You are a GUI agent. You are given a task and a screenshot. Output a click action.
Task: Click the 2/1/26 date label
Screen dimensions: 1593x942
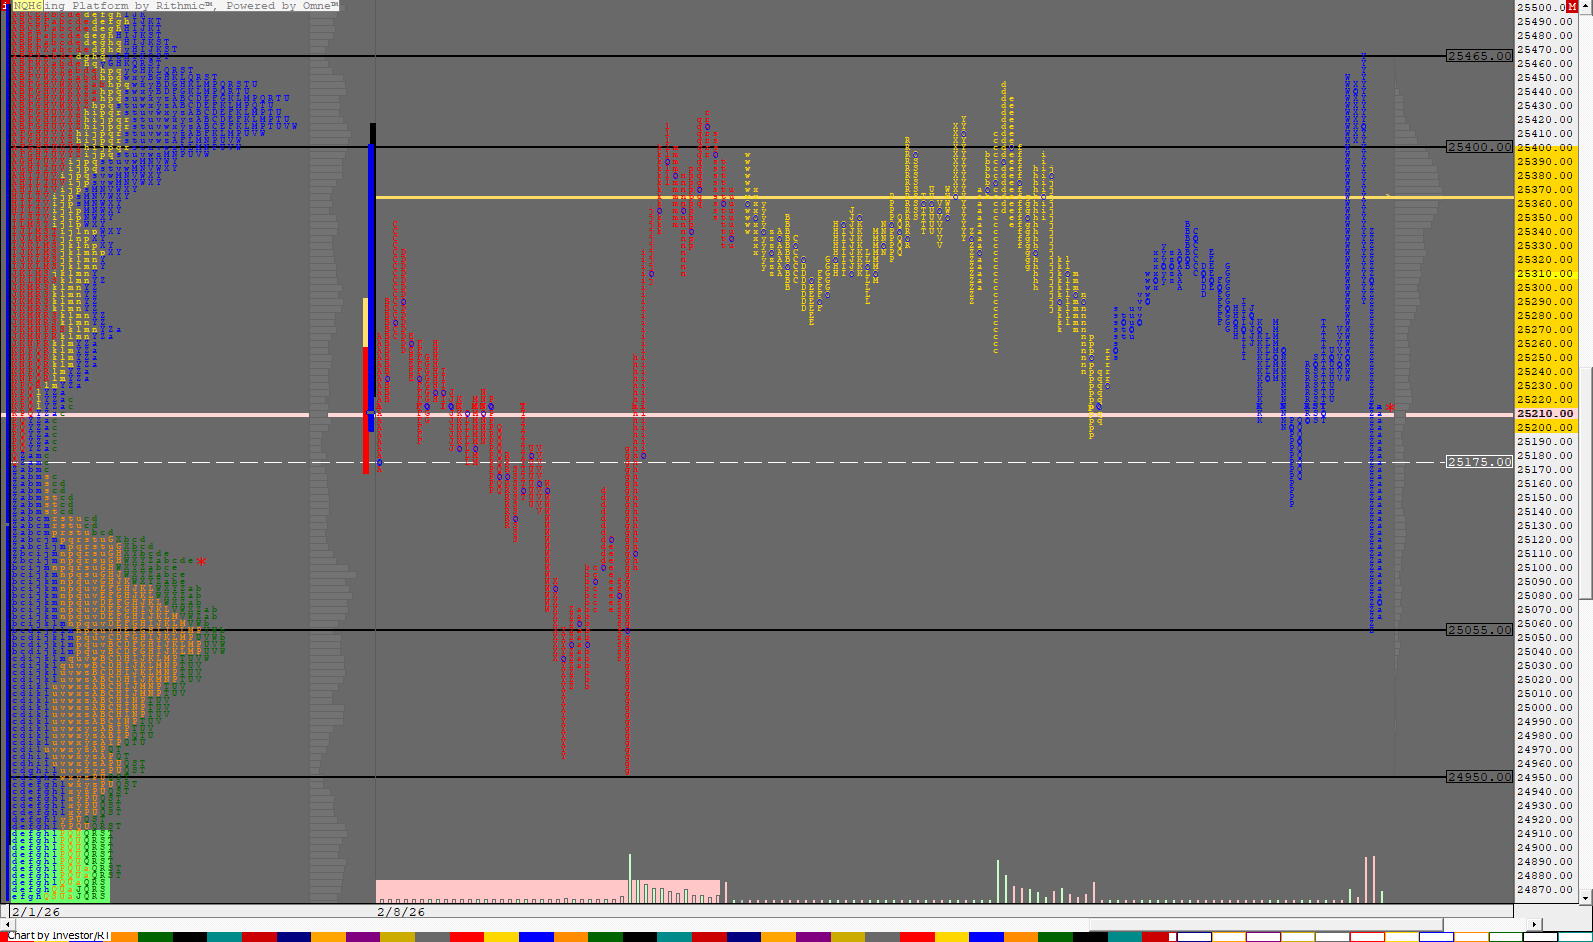pos(36,912)
